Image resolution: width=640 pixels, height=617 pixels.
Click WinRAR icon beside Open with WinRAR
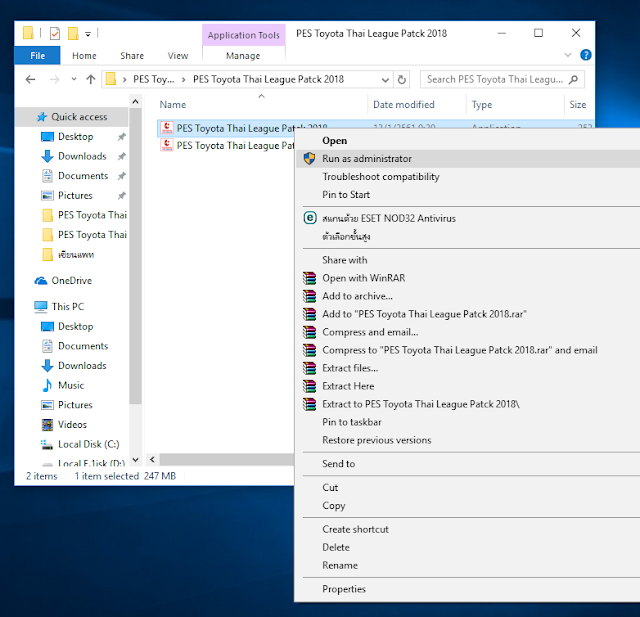309,278
